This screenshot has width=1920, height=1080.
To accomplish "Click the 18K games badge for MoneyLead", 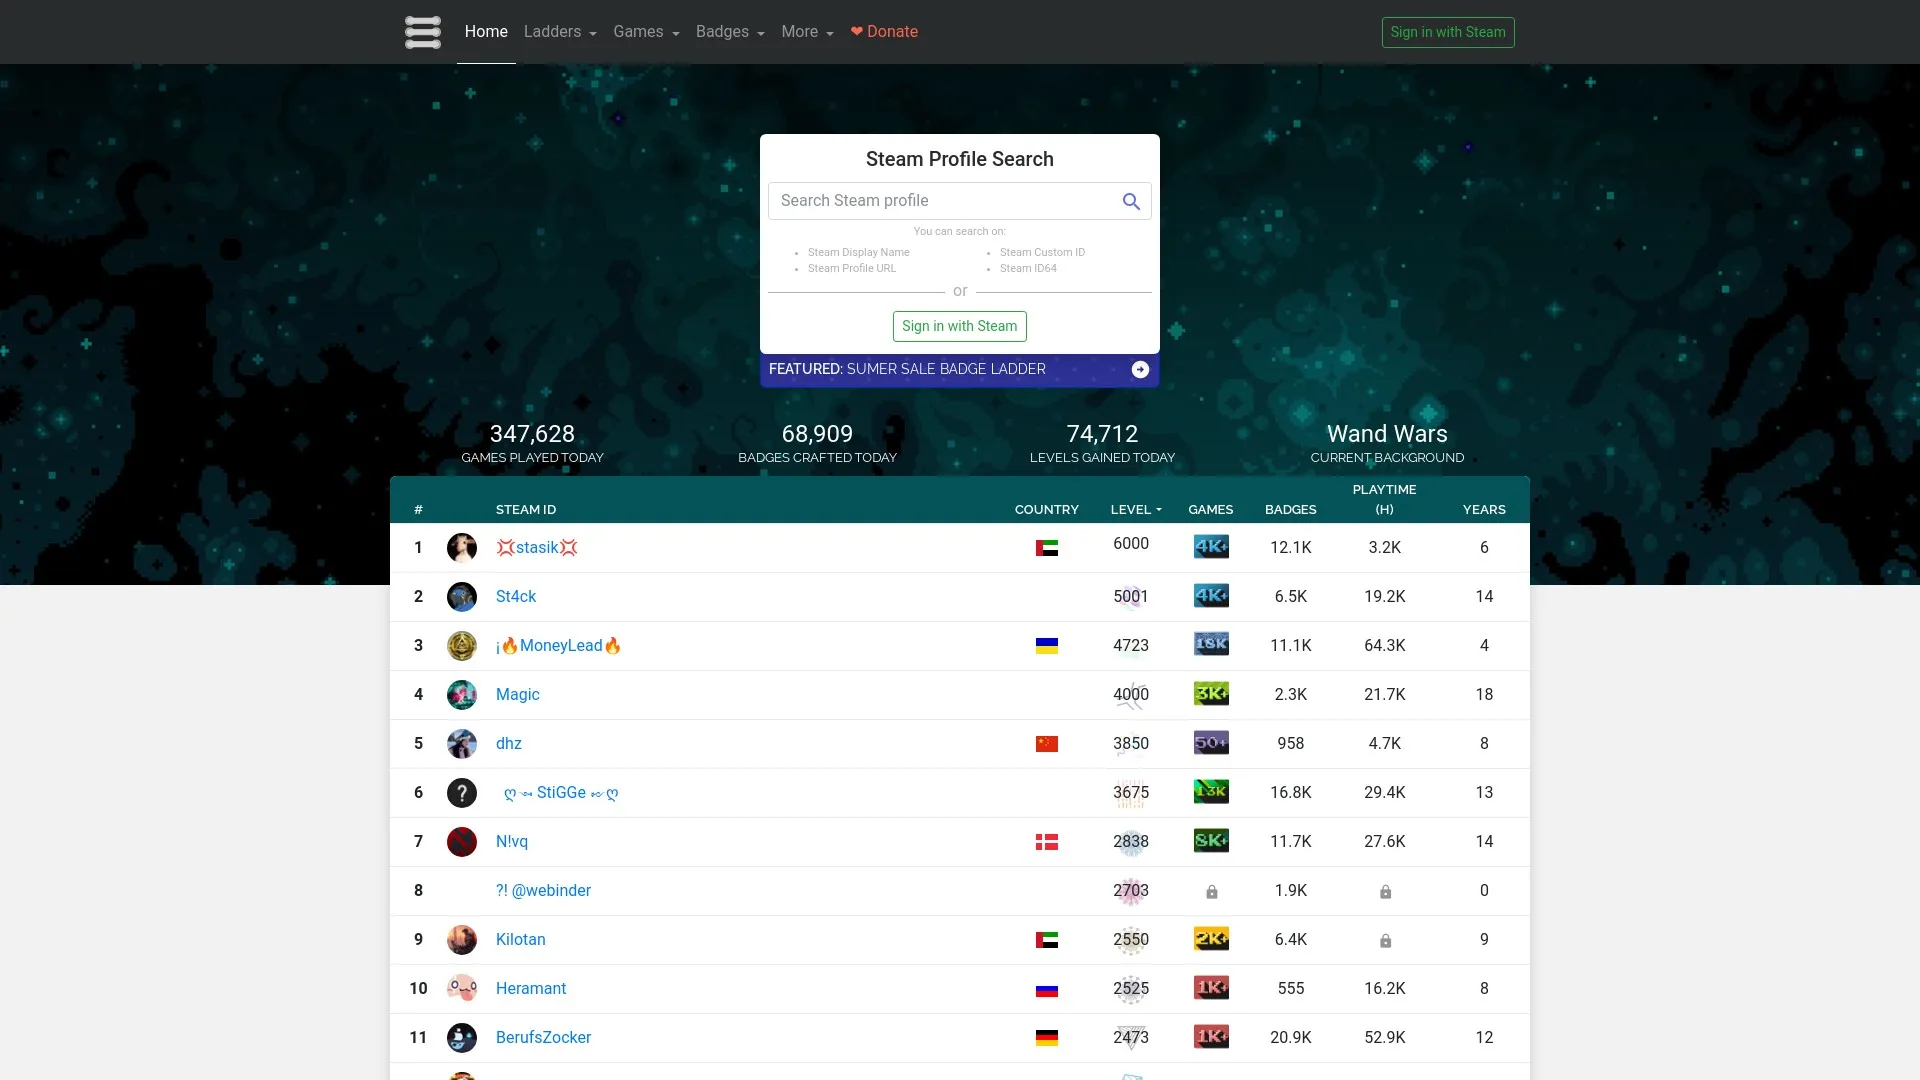I will (x=1211, y=645).
